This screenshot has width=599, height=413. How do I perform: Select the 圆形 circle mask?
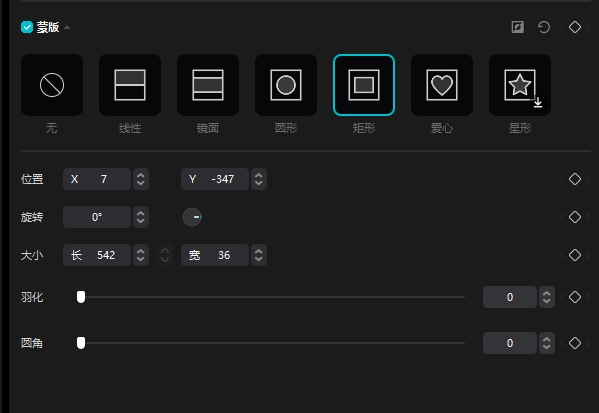286,85
